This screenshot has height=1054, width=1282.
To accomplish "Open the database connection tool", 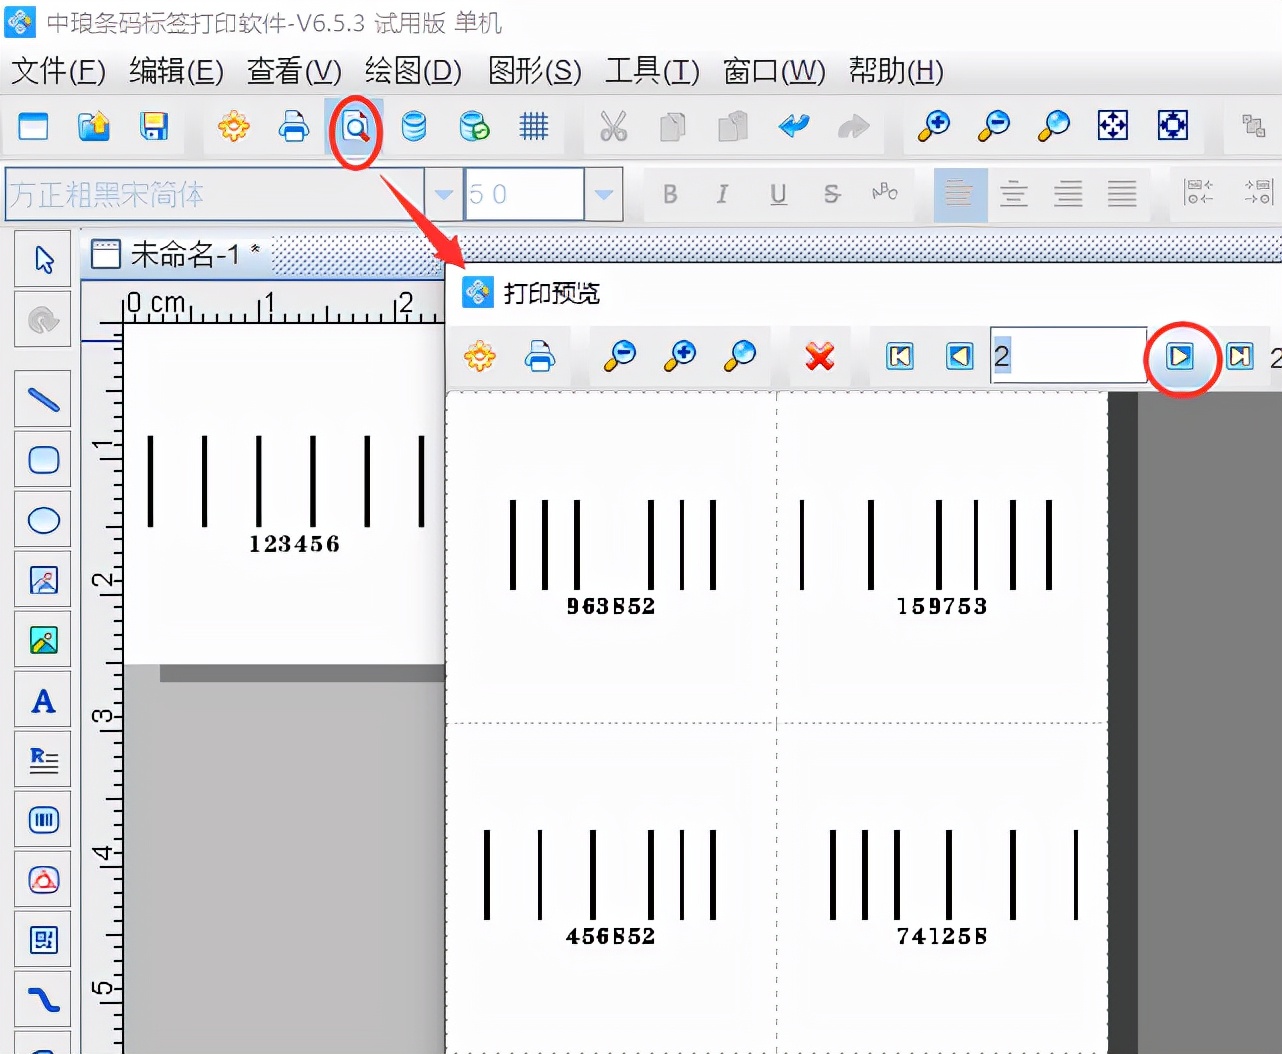I will click(x=413, y=127).
